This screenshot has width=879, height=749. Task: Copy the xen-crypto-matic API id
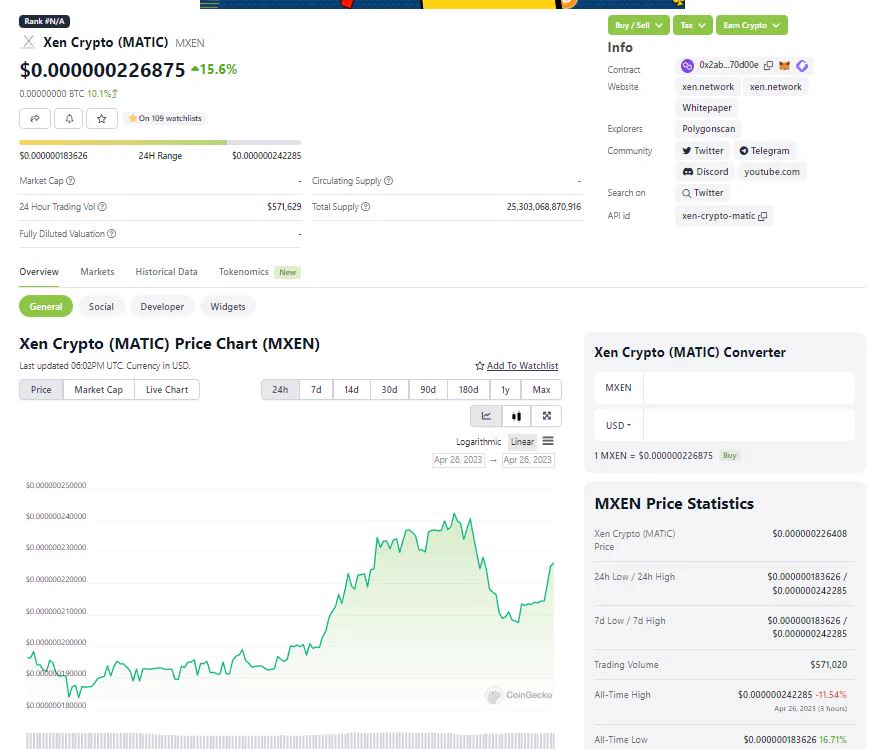click(762, 216)
